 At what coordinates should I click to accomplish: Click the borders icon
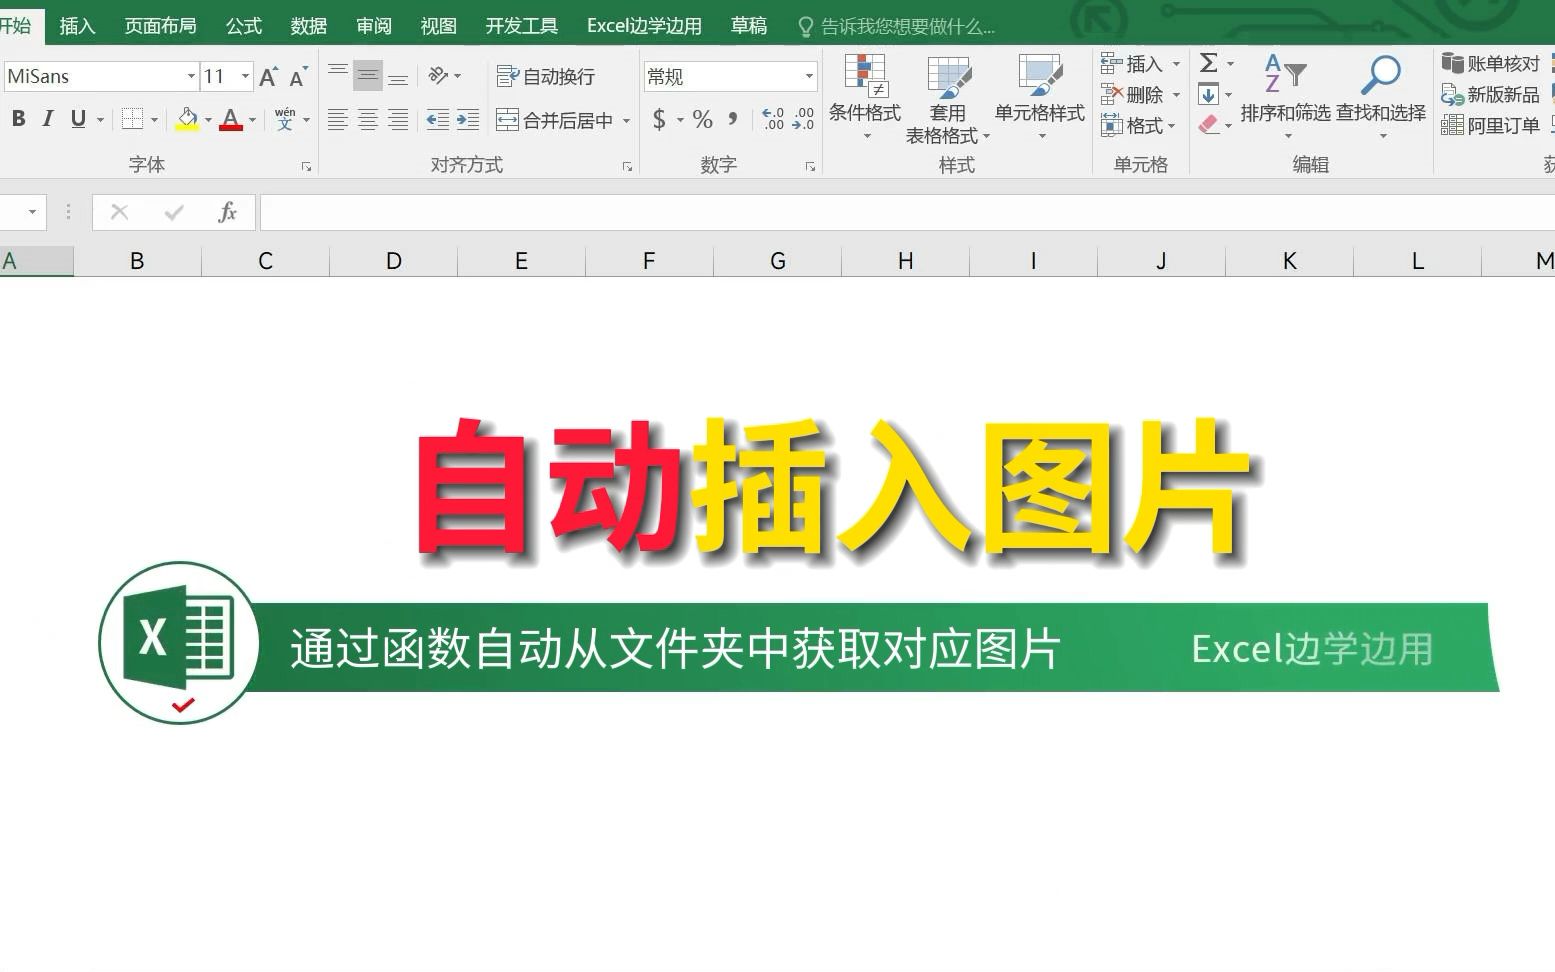tap(132, 119)
